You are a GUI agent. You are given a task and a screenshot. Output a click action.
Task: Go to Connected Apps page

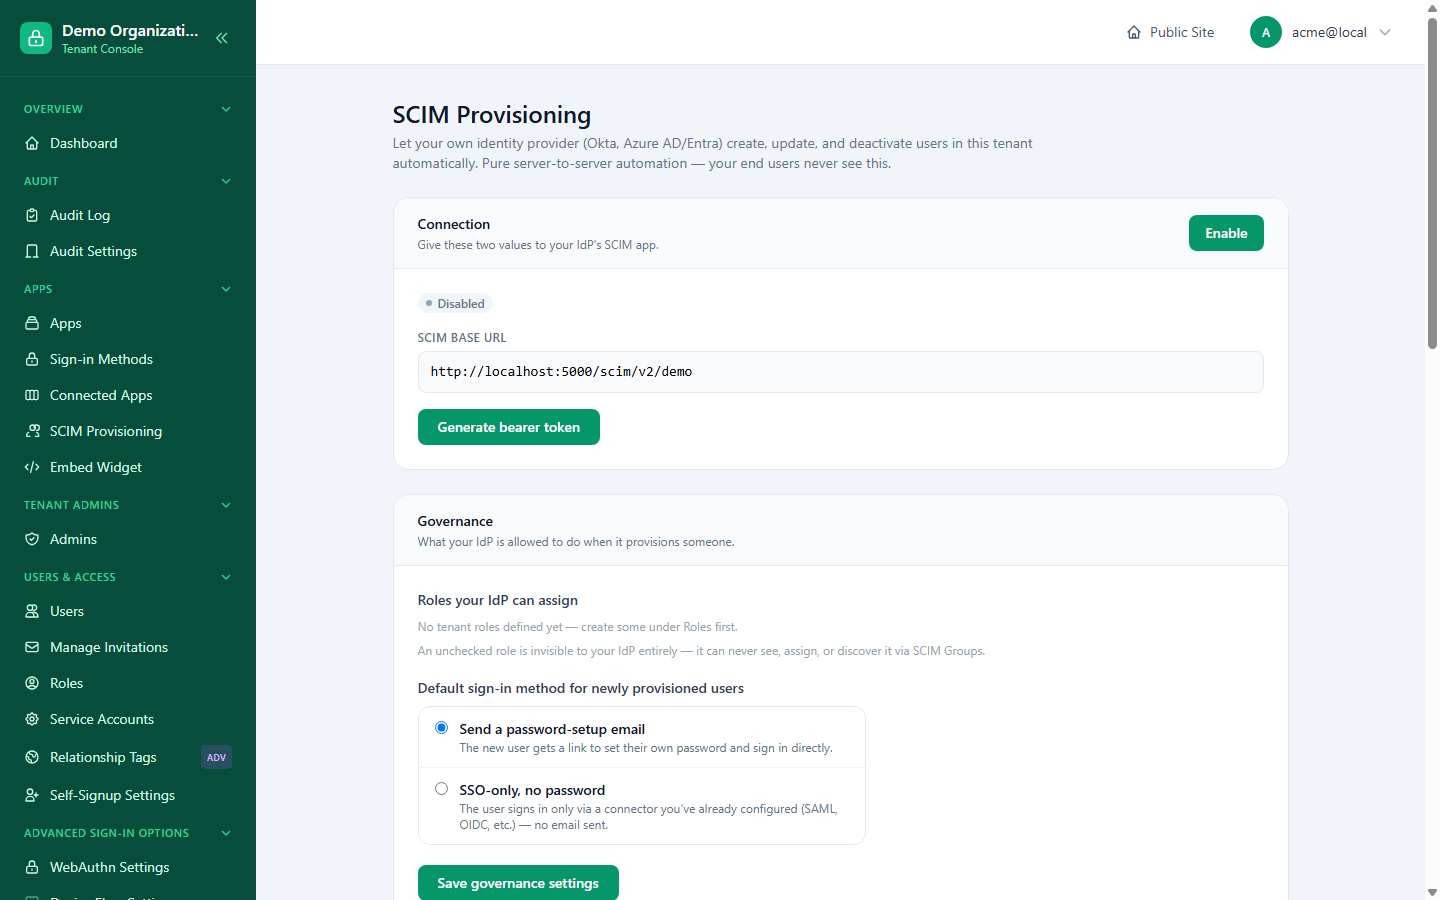click(128, 395)
